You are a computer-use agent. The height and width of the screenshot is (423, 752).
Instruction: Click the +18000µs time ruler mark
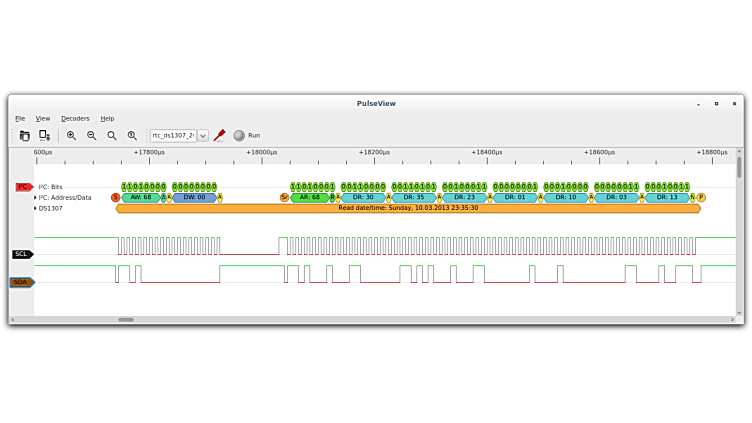click(x=262, y=153)
